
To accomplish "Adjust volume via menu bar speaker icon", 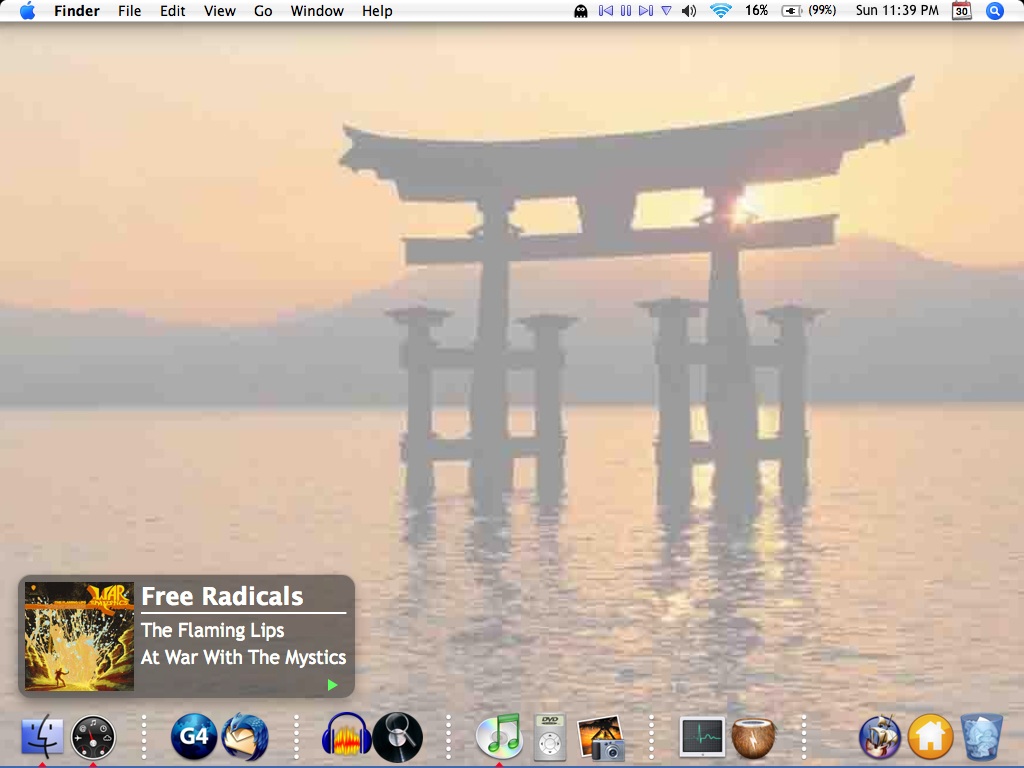I will click(x=689, y=11).
